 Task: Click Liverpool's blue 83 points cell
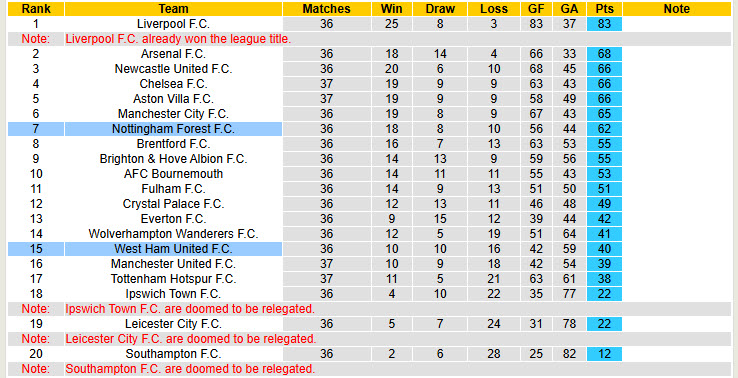(604, 24)
